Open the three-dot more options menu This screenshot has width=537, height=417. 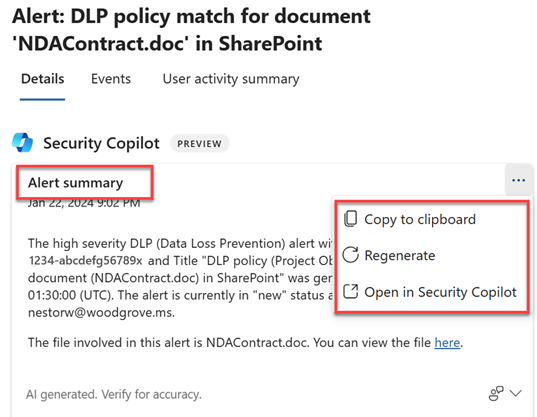(518, 180)
